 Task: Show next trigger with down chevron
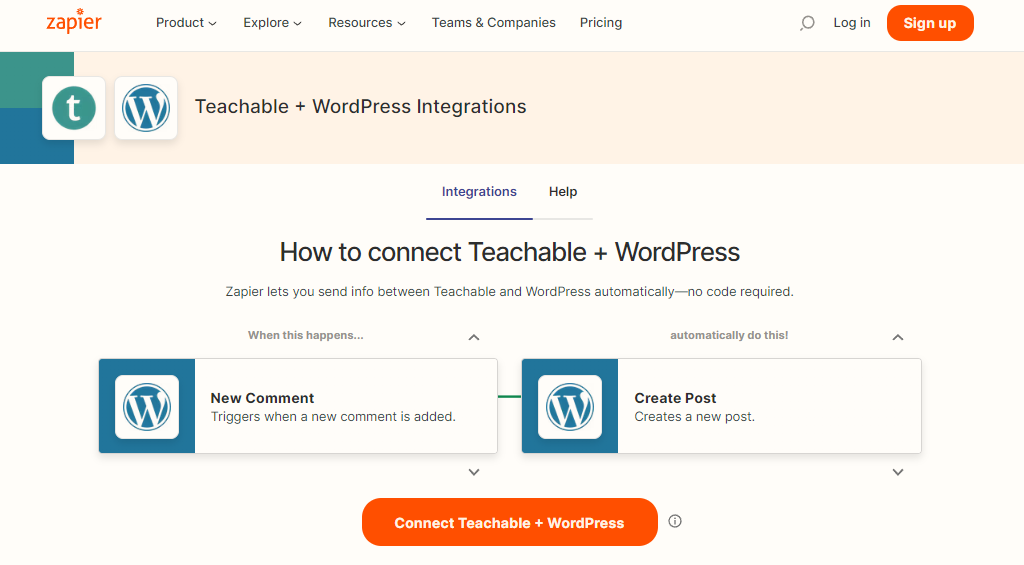tap(474, 472)
